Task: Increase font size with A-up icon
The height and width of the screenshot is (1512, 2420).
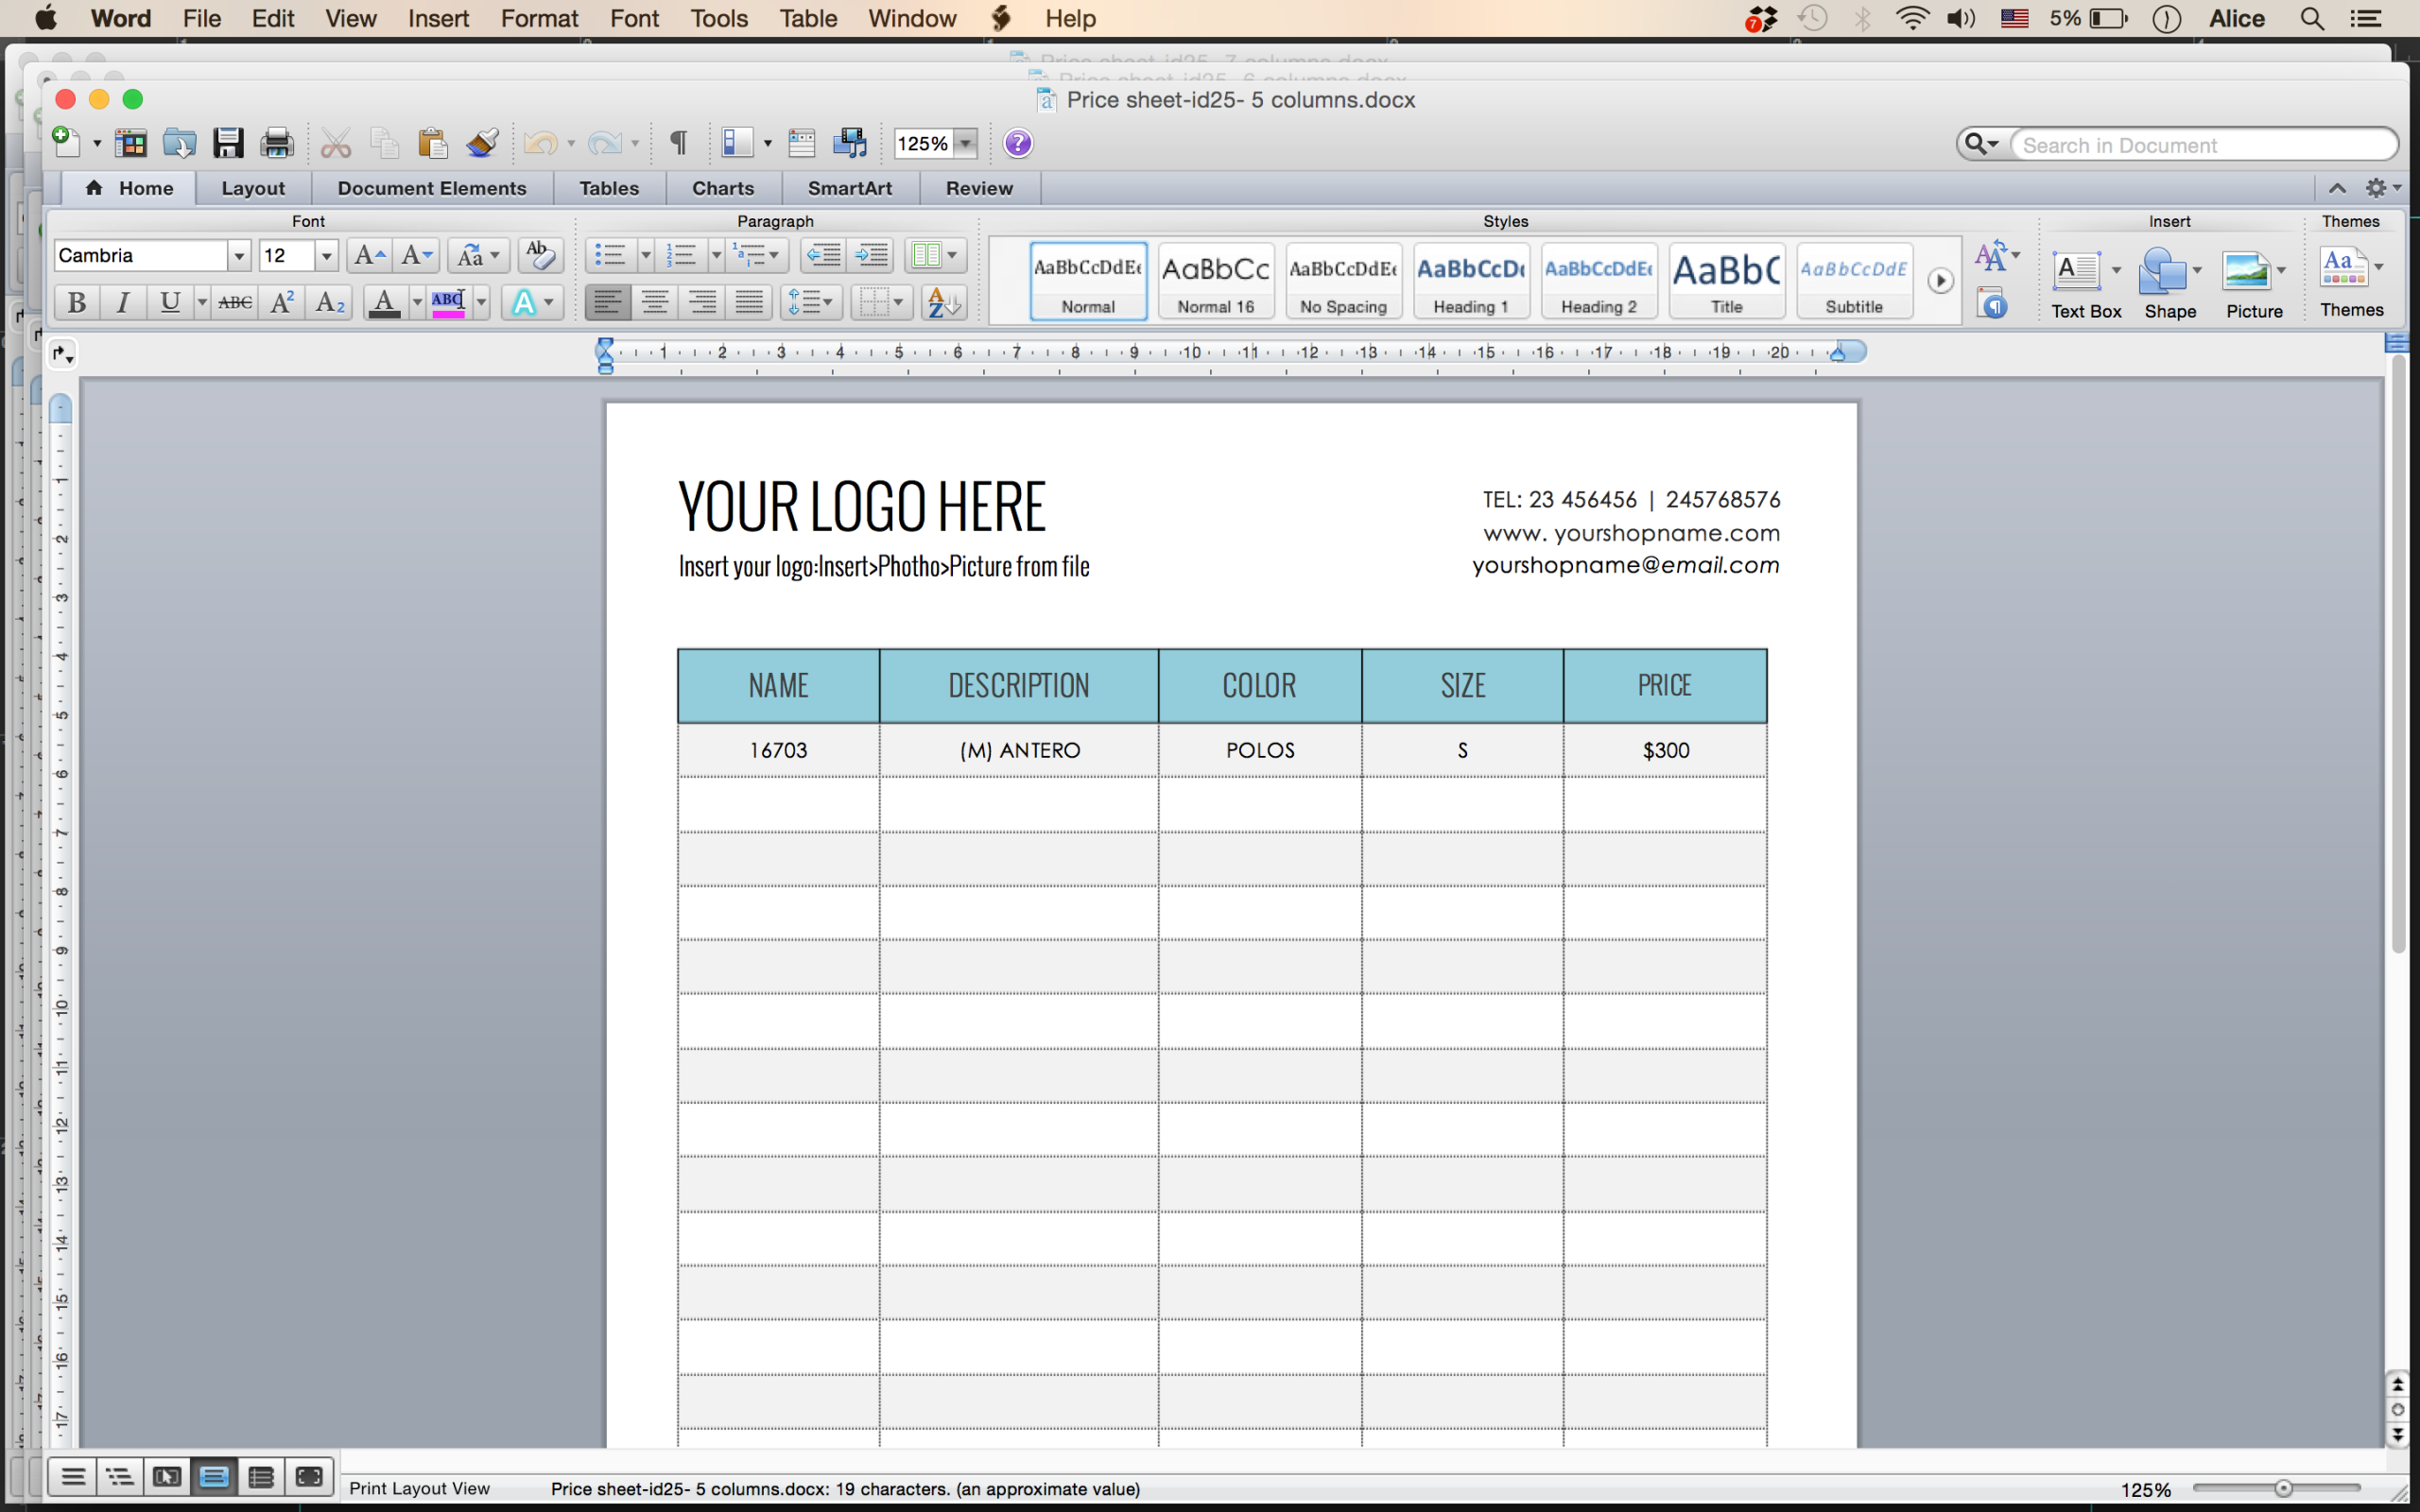Action: [x=369, y=255]
